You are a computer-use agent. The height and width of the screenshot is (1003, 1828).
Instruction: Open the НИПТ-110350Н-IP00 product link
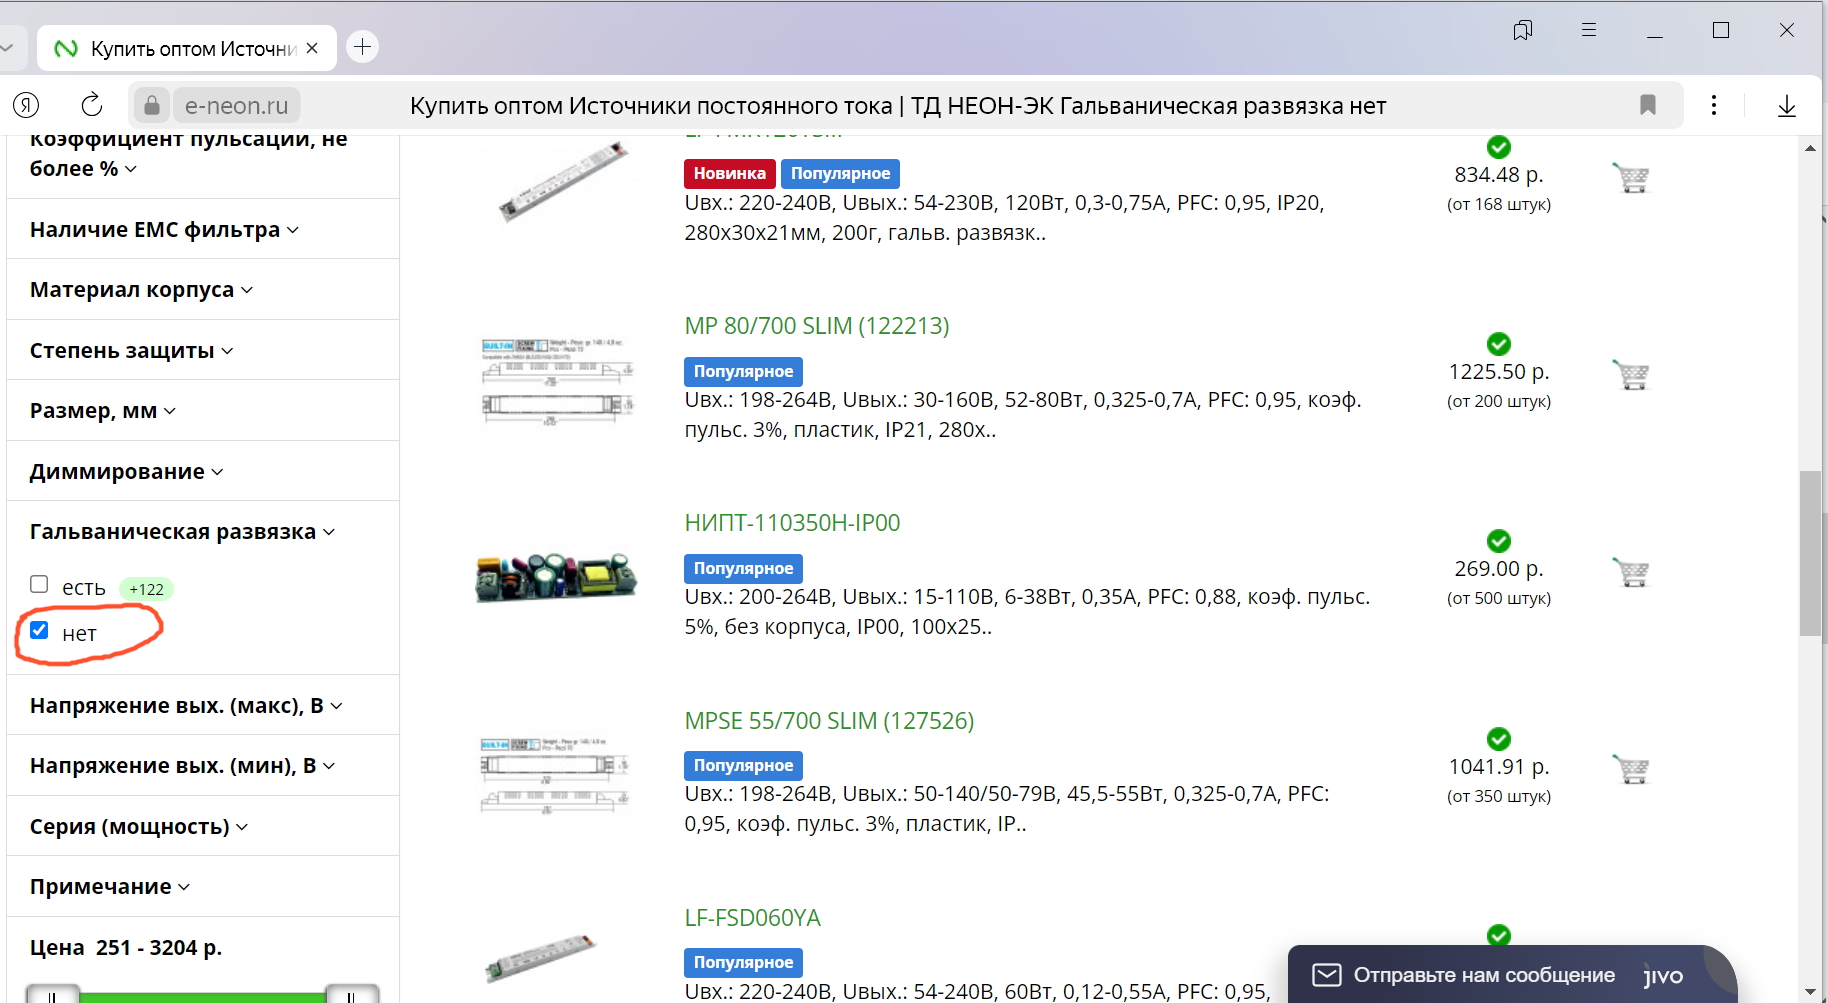pos(792,523)
